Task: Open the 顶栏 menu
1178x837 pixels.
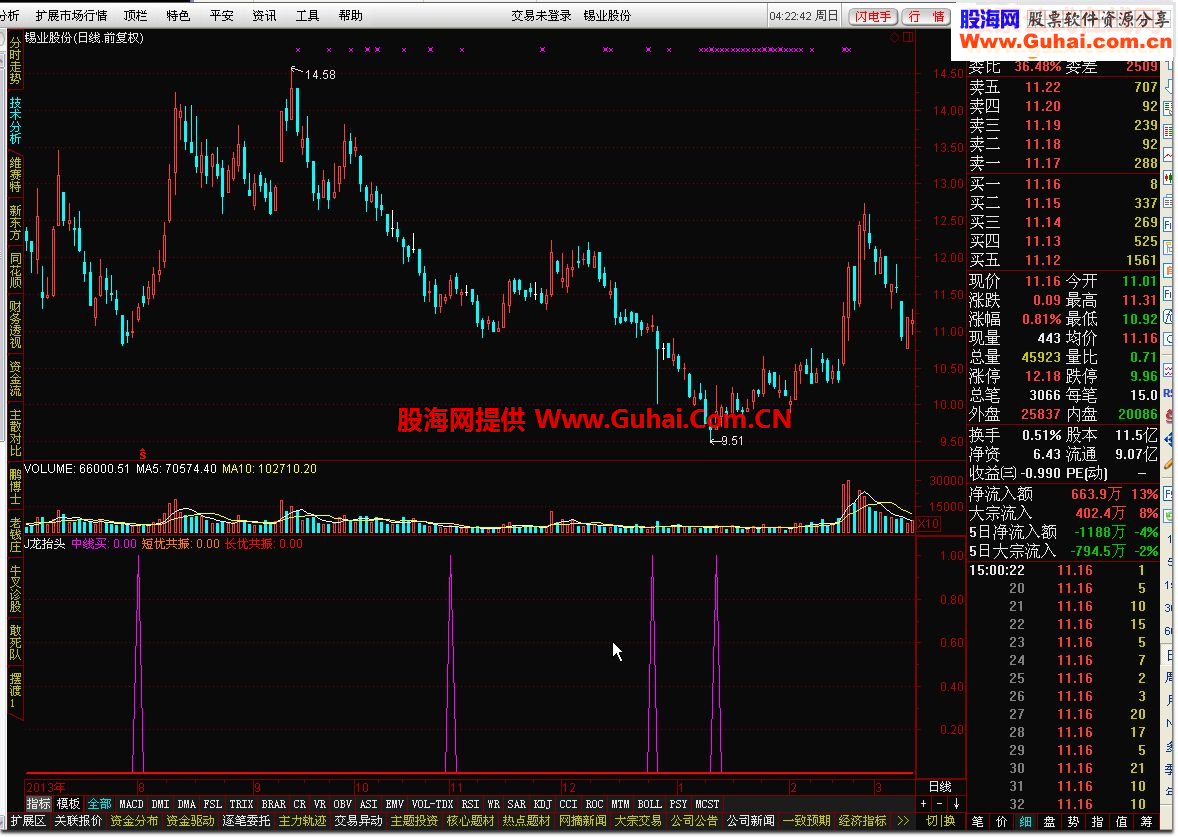Action: pos(135,15)
